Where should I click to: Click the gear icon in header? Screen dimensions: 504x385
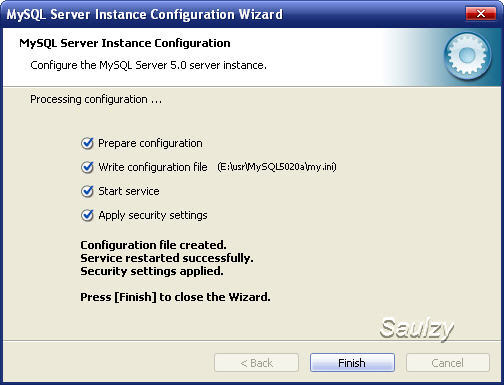pos(467,55)
